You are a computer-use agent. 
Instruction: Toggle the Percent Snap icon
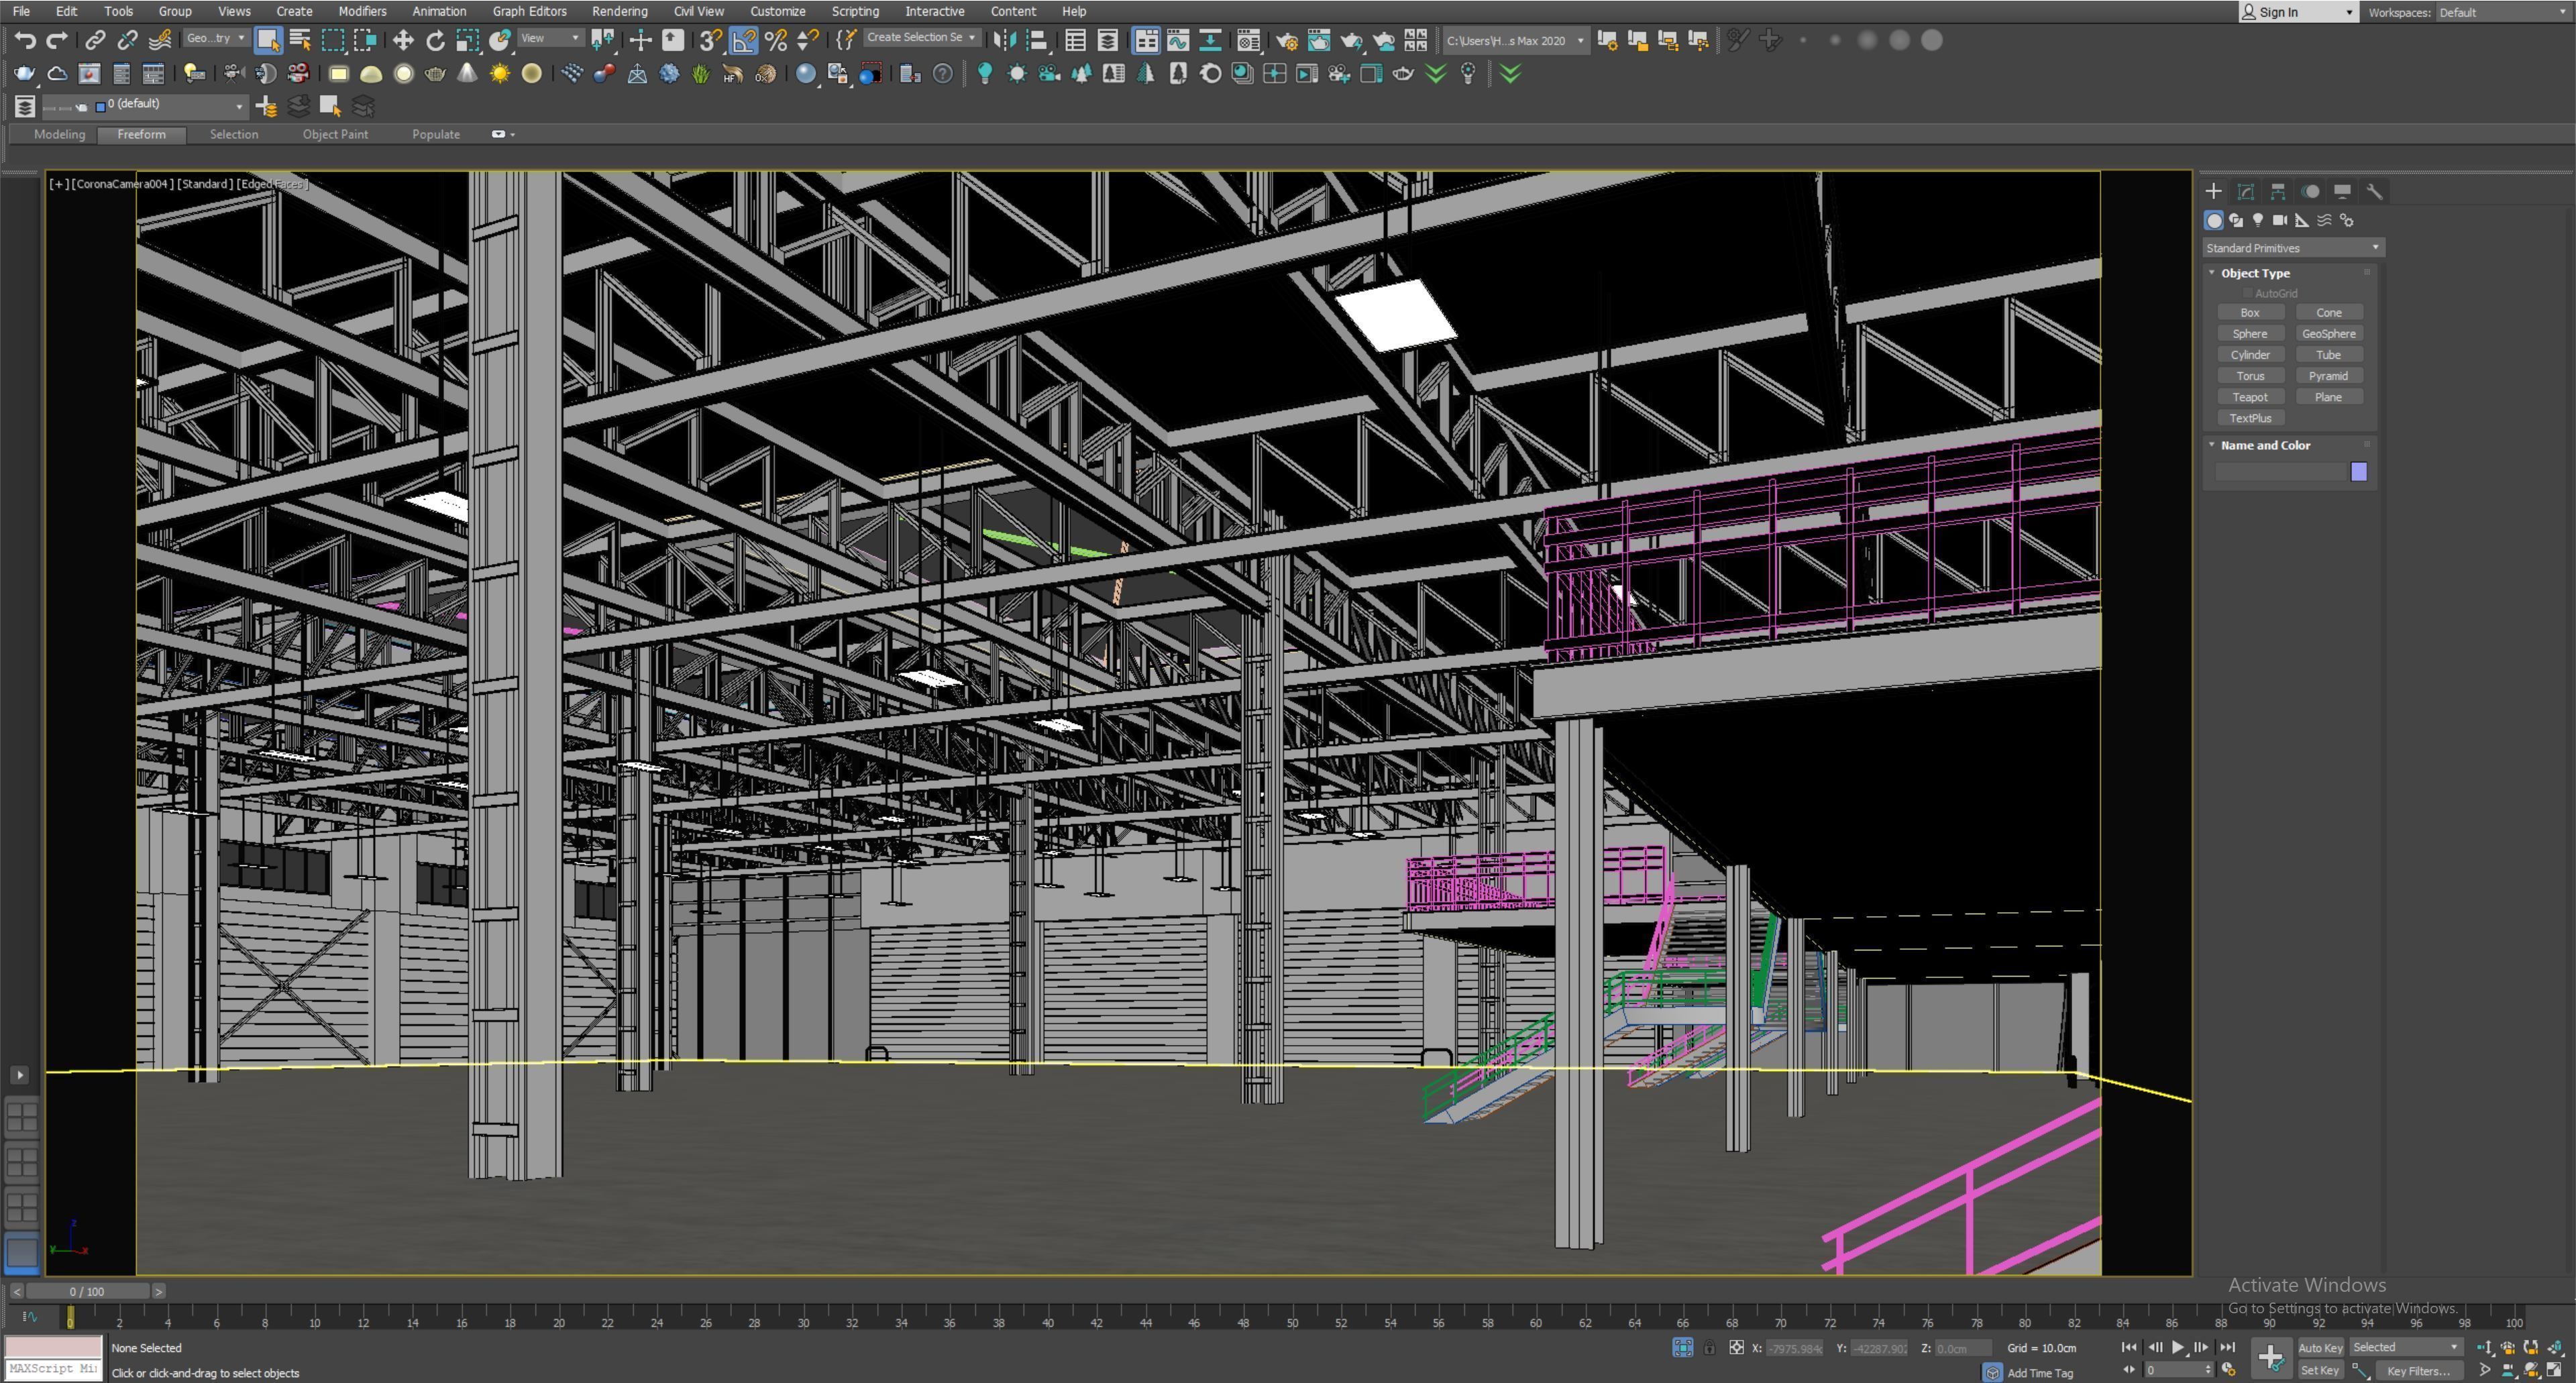(775, 41)
